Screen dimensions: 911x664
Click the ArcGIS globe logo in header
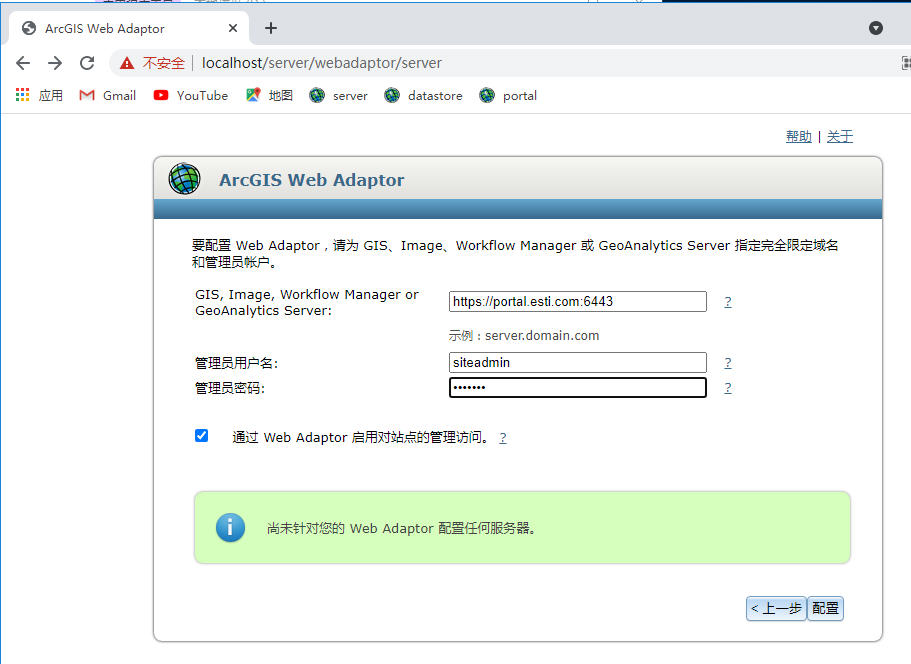pyautogui.click(x=184, y=179)
